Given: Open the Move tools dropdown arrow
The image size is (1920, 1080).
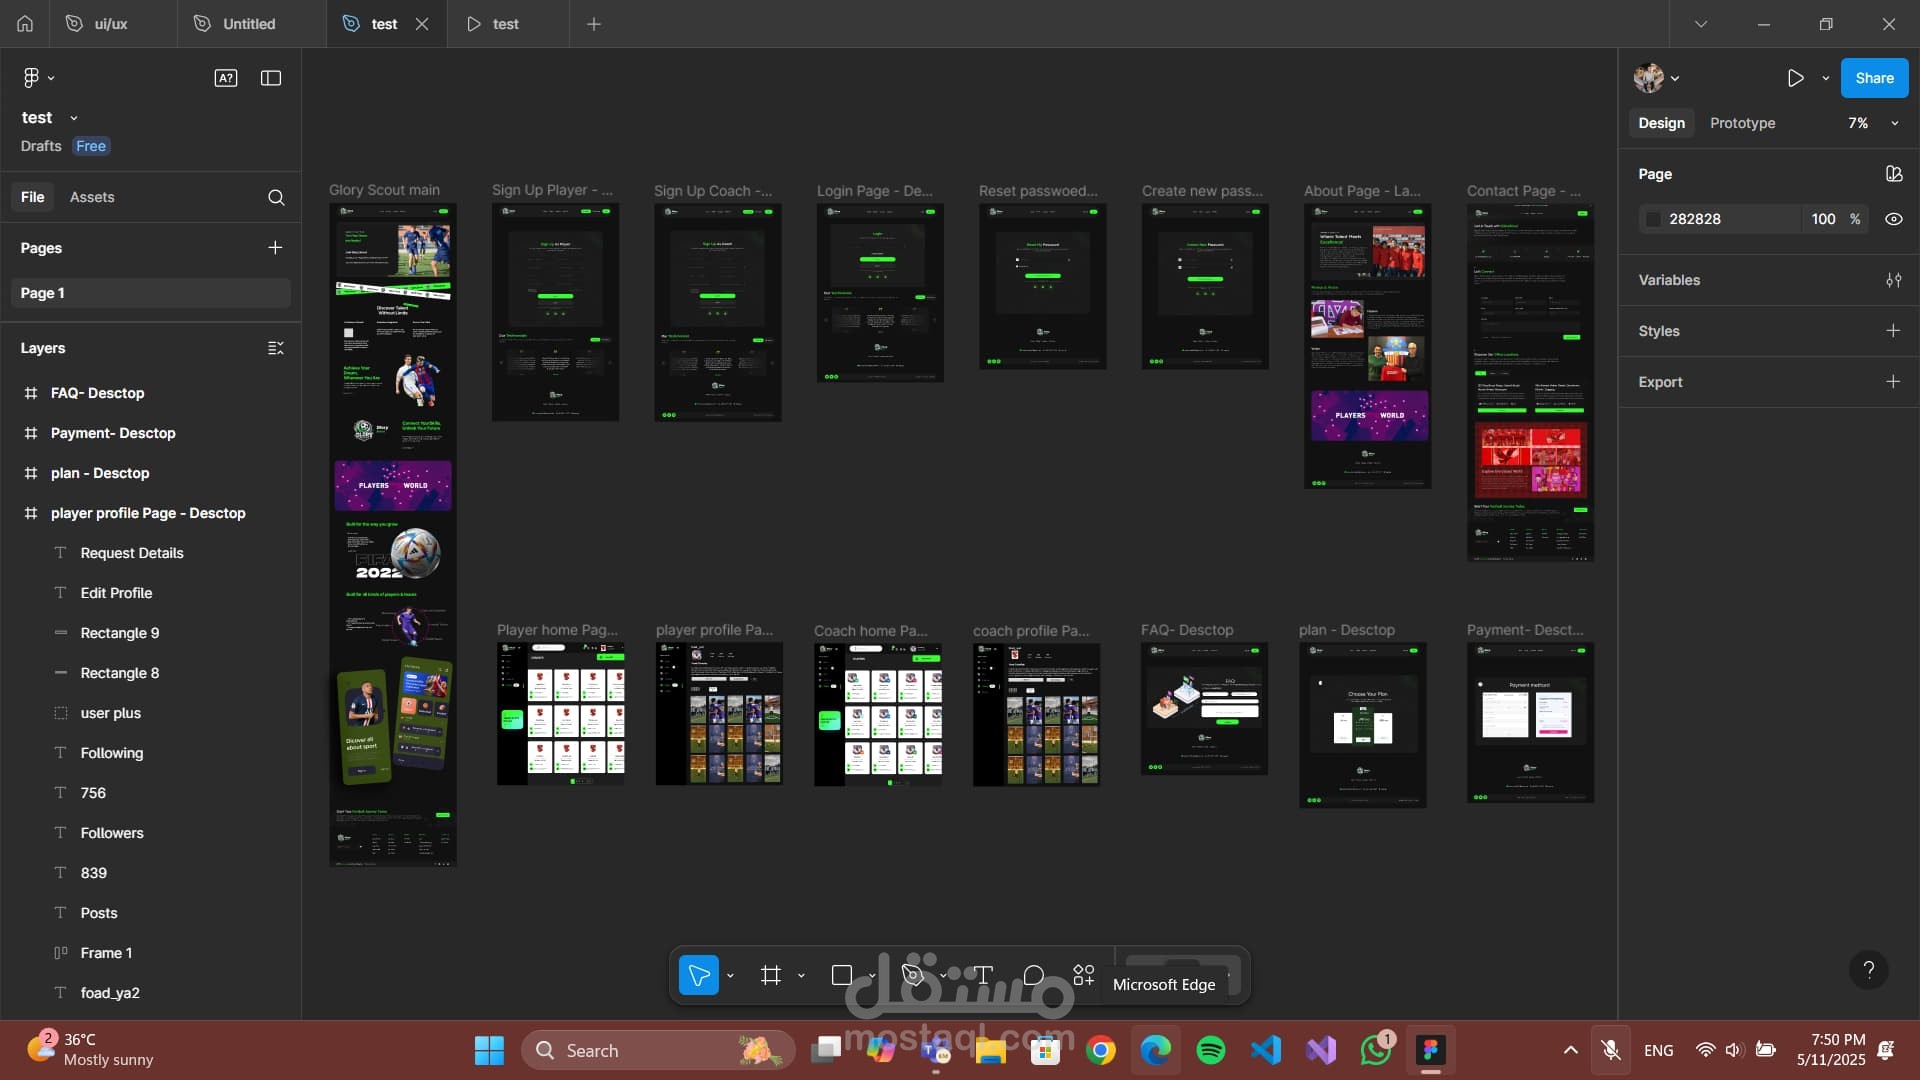Looking at the screenshot, I should pos(731,975).
